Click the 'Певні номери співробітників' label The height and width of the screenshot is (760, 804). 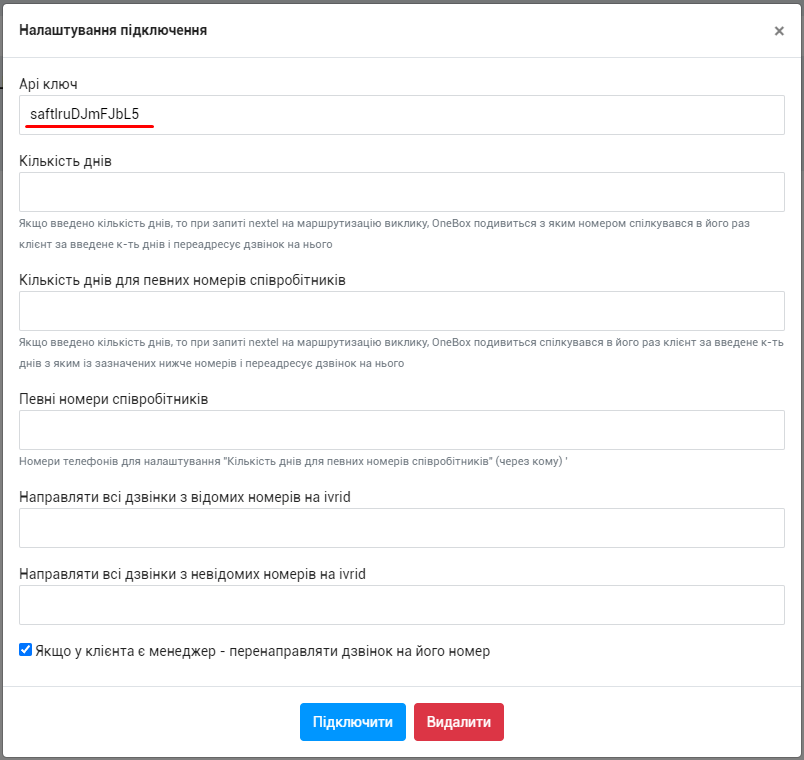click(113, 399)
